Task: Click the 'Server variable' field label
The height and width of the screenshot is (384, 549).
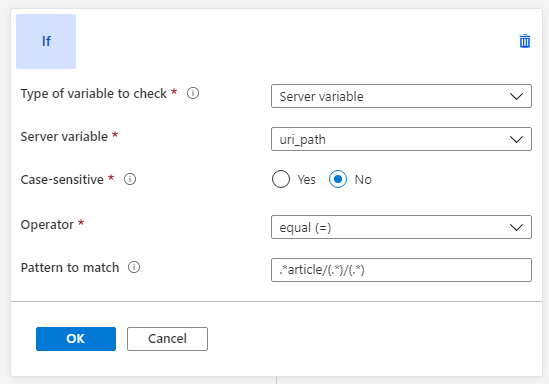Action: pos(64,137)
